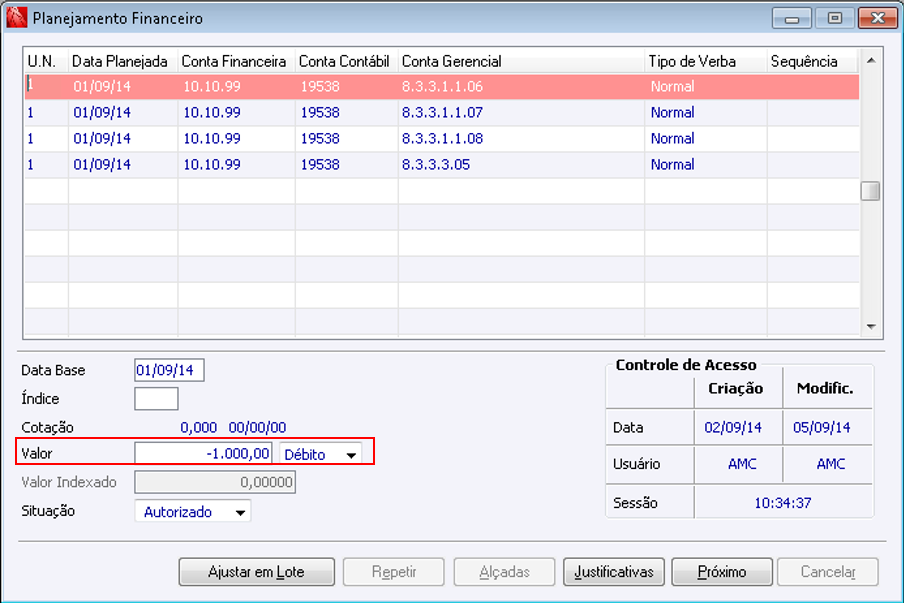Click the grid's vertical scrollbar thumb

(x=871, y=191)
